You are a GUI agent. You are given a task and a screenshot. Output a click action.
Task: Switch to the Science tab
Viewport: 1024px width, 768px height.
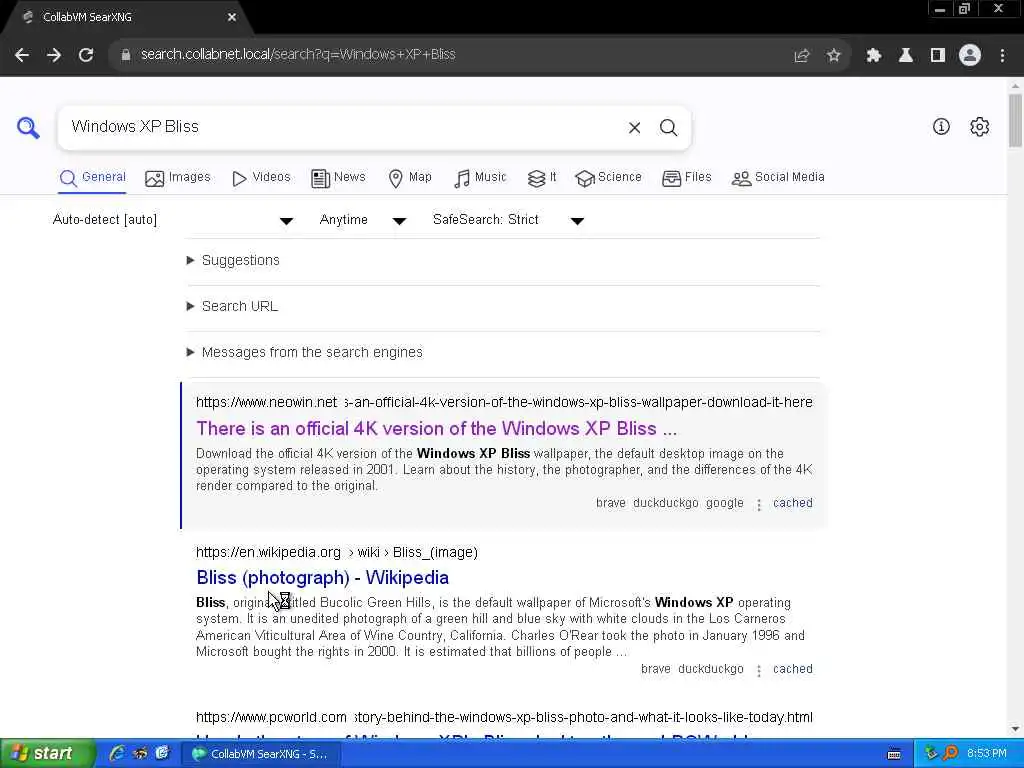coord(609,178)
